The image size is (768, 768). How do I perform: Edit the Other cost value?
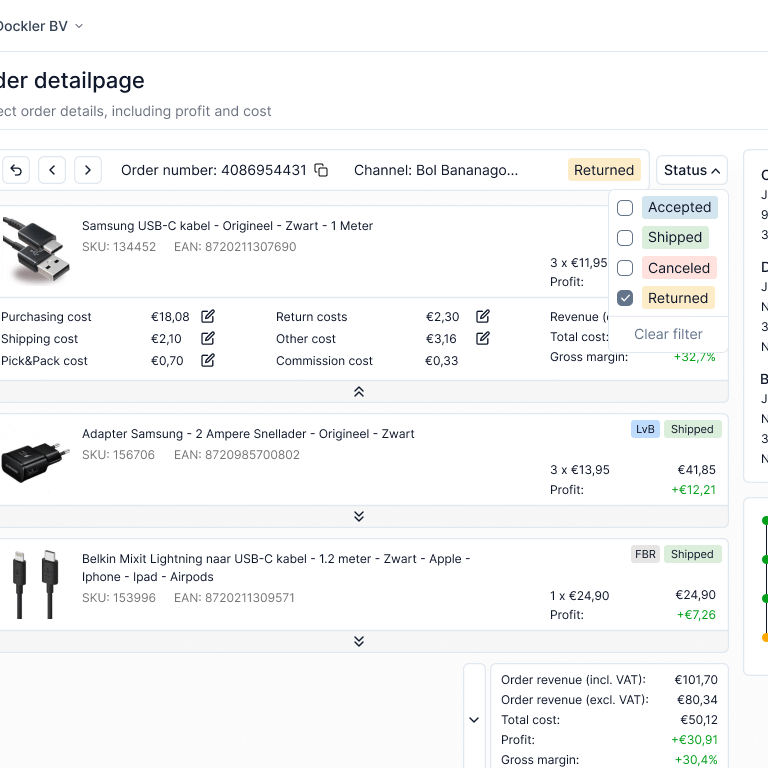(482, 338)
